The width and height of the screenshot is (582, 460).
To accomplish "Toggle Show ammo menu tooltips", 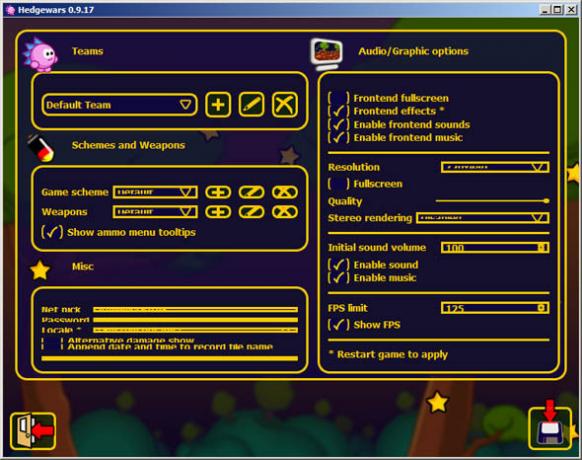I will 52,232.
